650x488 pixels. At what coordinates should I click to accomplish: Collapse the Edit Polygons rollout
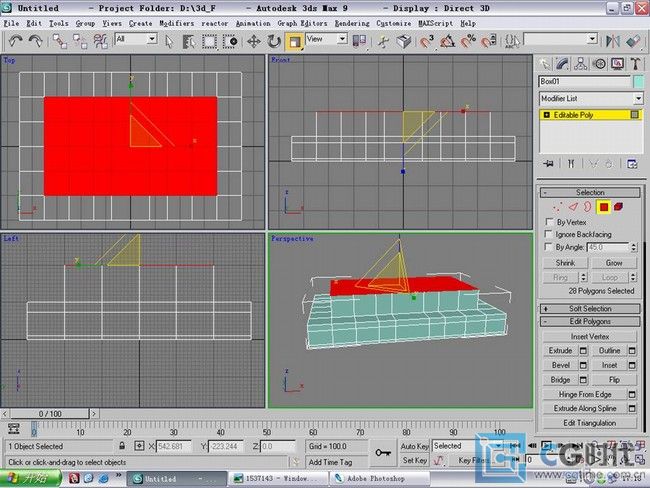pos(590,322)
